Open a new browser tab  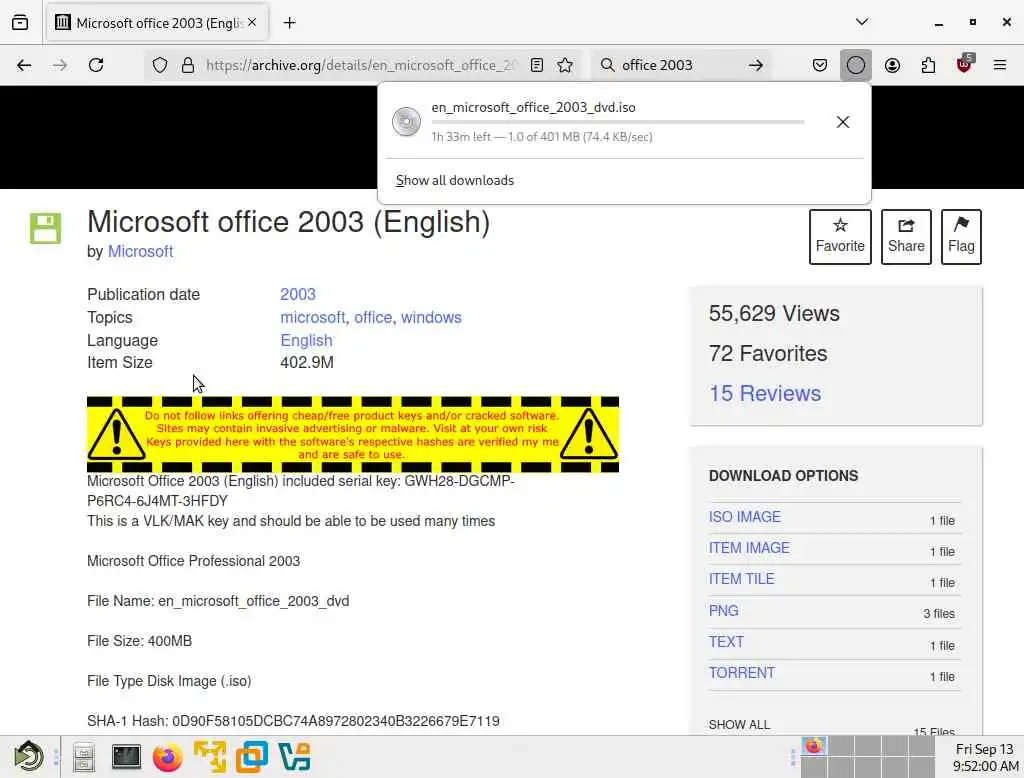pos(289,23)
